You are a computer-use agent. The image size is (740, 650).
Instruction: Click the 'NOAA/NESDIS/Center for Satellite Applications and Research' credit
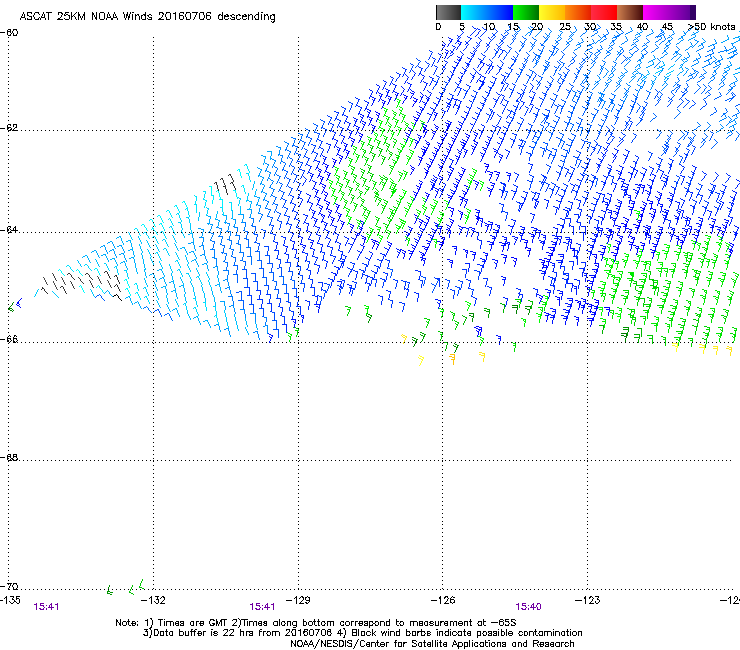click(x=432, y=644)
